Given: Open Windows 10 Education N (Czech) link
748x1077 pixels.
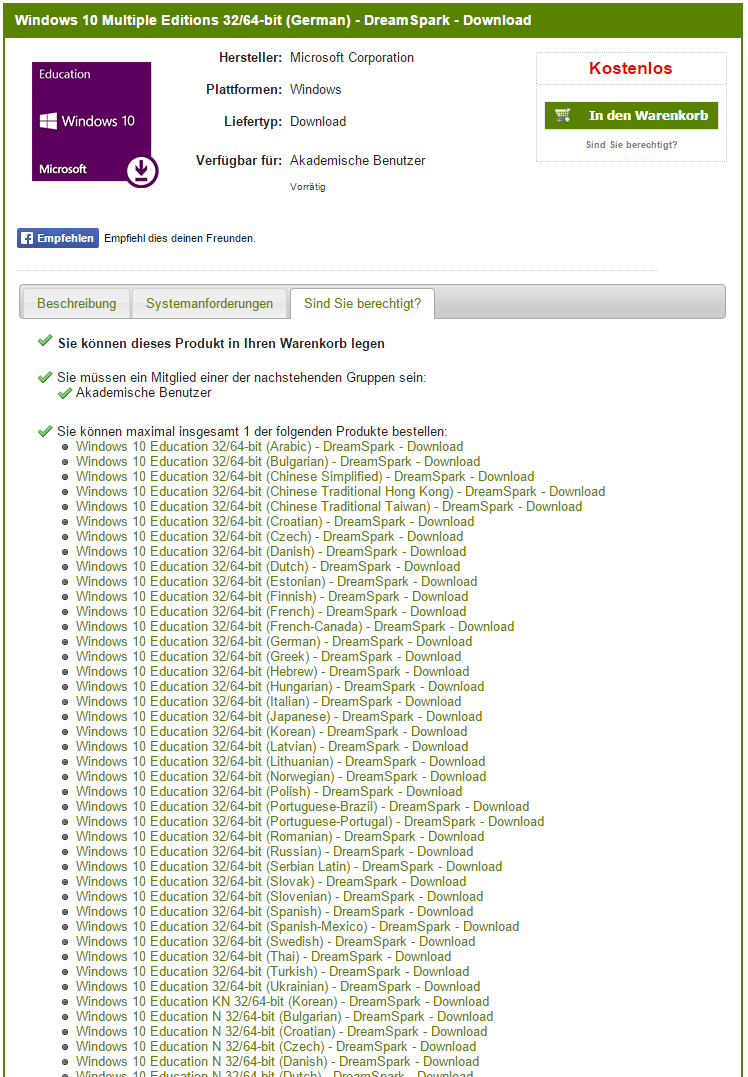Looking at the screenshot, I should click(276, 1046).
